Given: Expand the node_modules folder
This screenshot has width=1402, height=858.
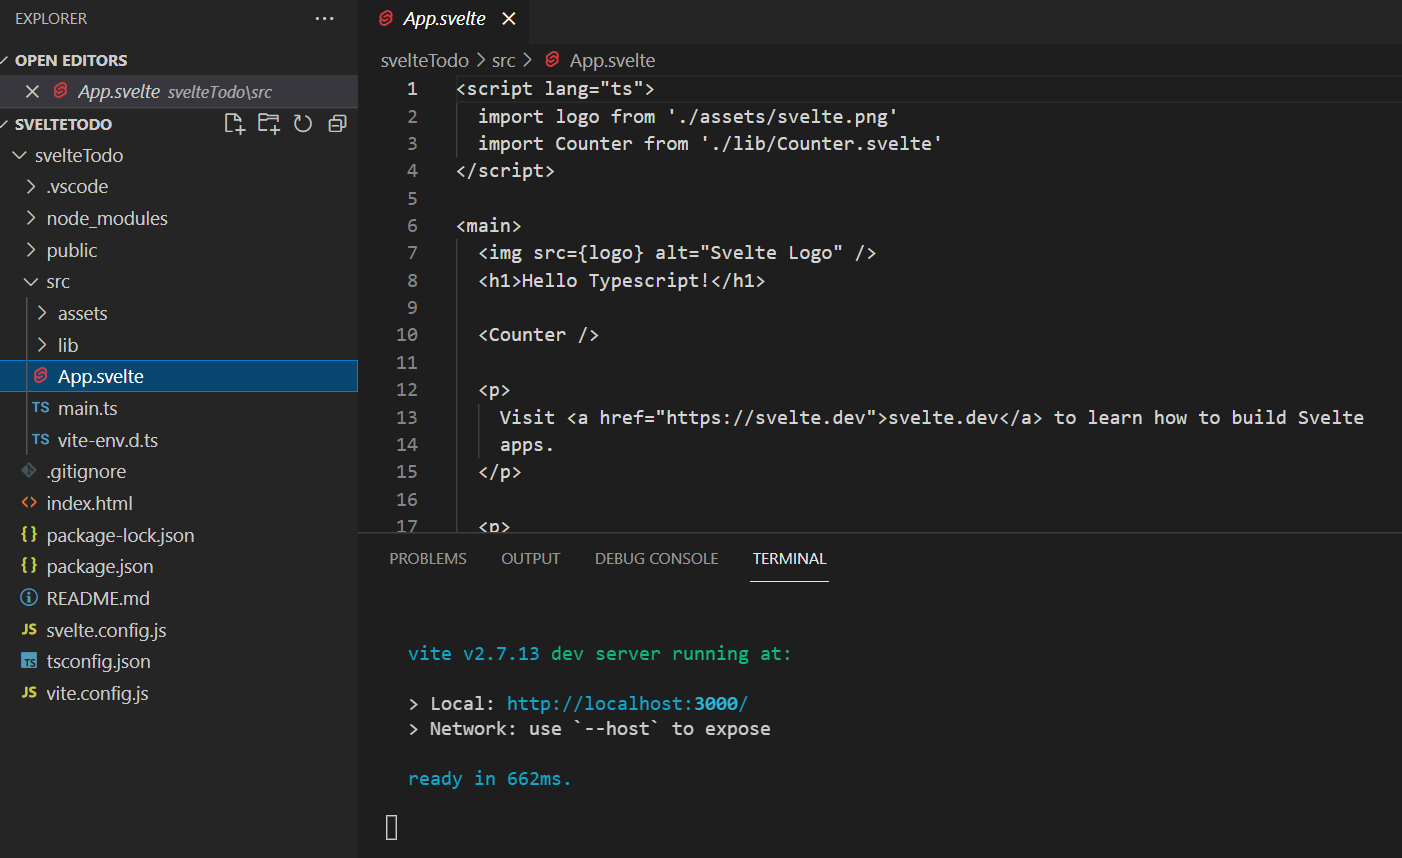Looking at the screenshot, I should pos(31,218).
